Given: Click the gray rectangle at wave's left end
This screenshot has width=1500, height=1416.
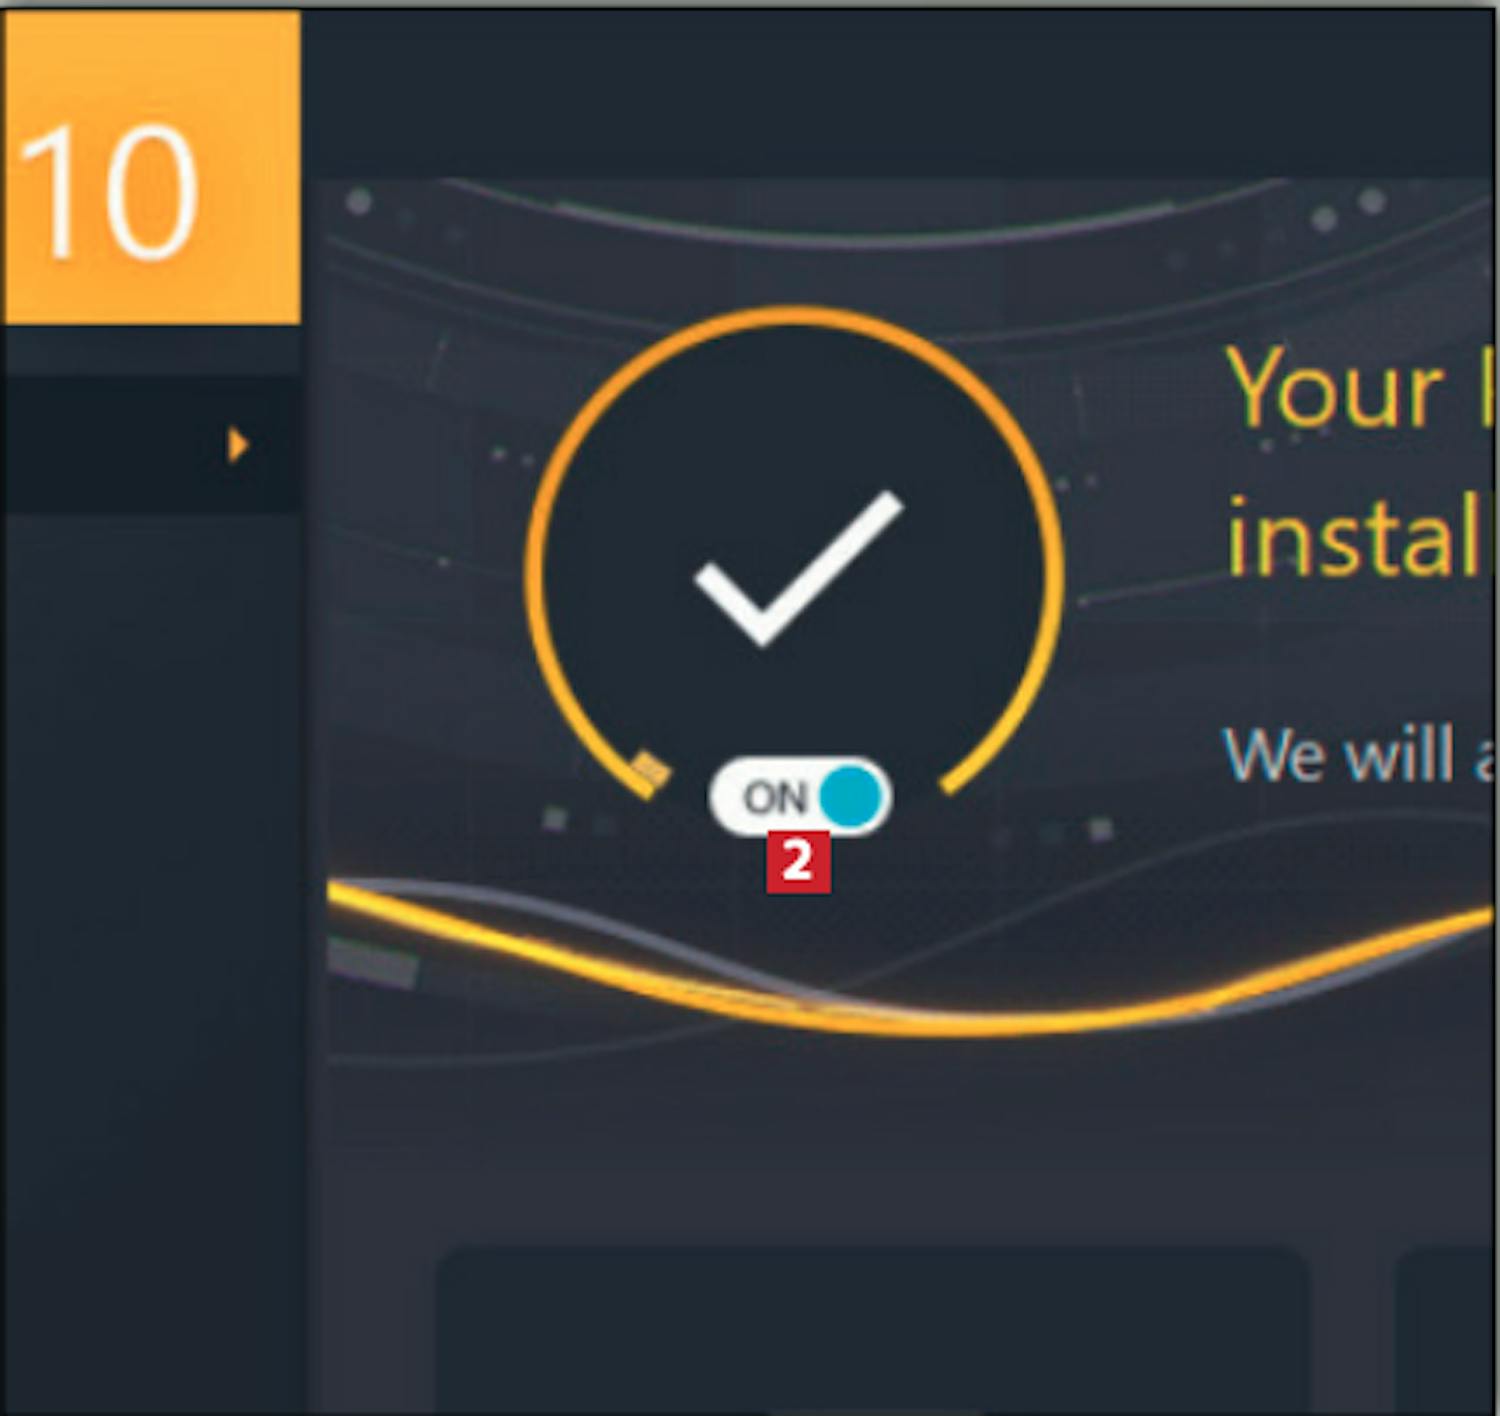Looking at the screenshot, I should tap(372, 963).
